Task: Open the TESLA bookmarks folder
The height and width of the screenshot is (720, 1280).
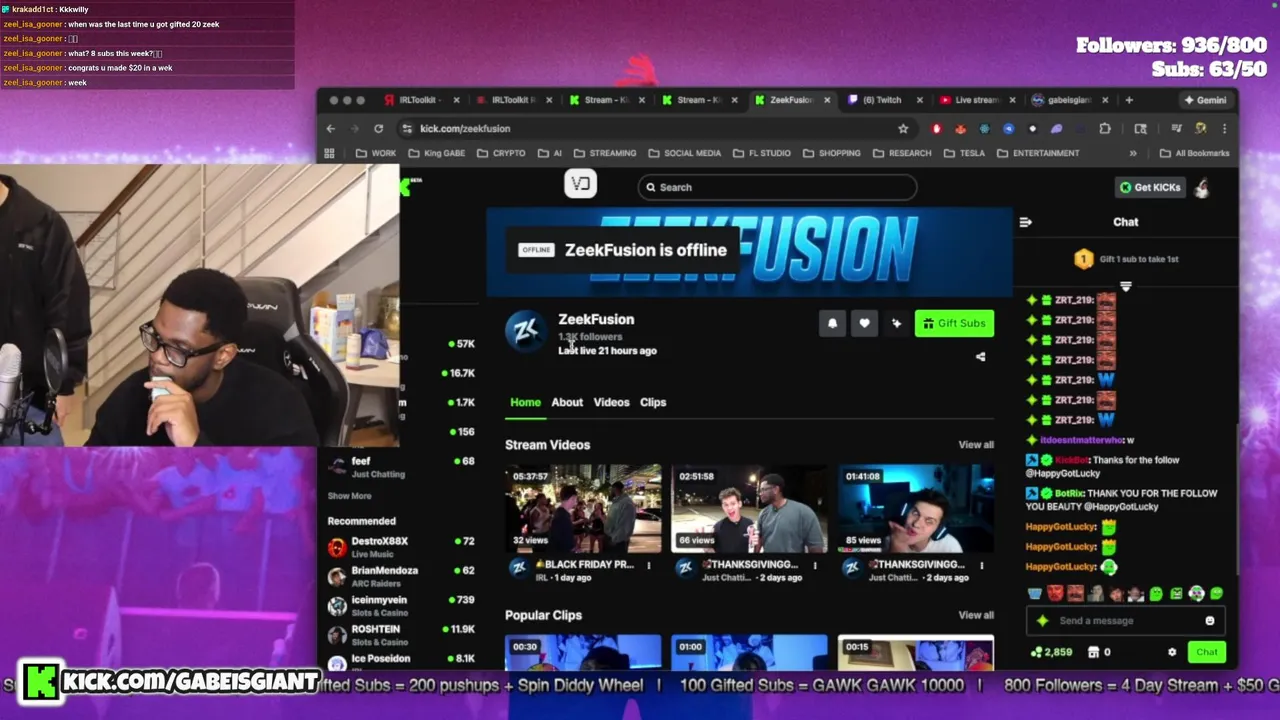Action: [x=964, y=153]
